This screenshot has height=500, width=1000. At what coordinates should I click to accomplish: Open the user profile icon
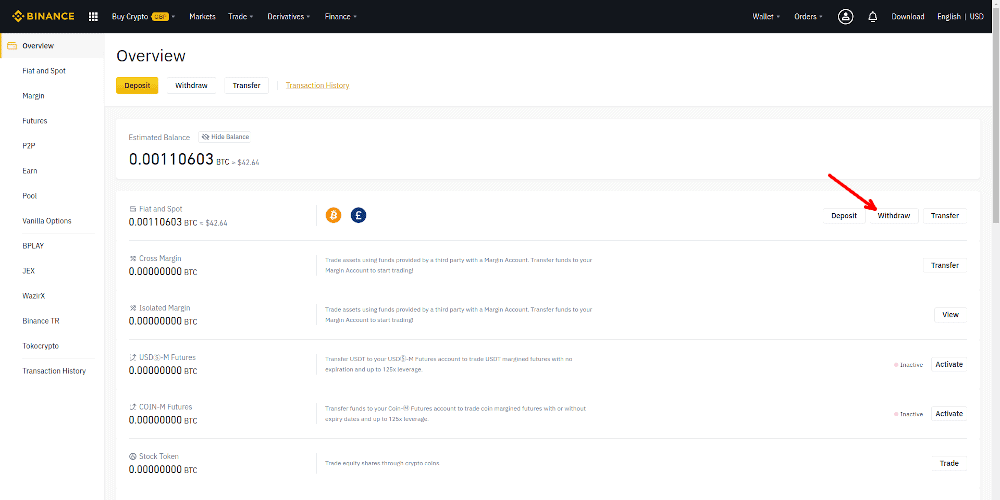846,17
